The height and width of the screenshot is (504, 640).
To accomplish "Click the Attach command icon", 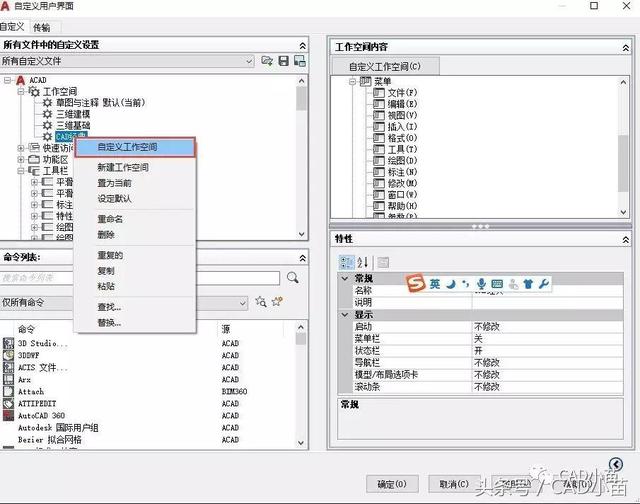I will 8,391.
